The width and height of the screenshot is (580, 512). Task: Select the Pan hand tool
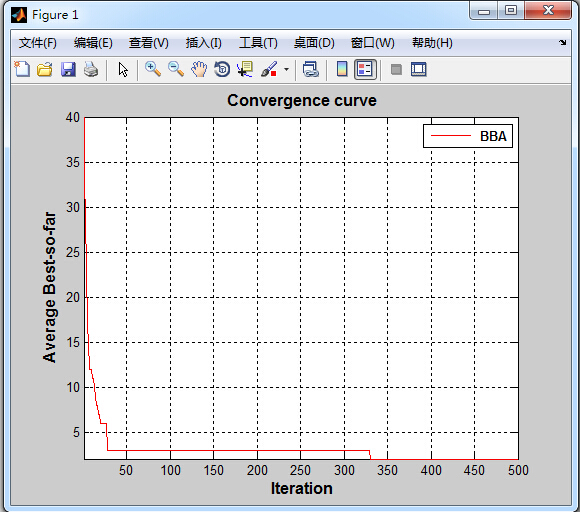pyautogui.click(x=199, y=69)
